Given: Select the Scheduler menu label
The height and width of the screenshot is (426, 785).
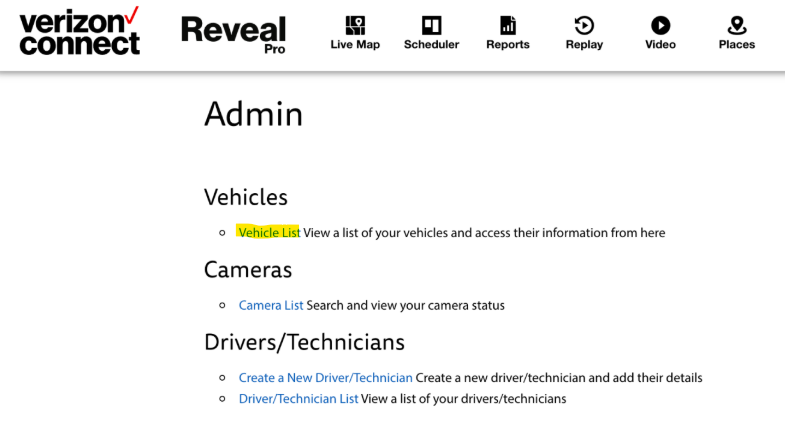Looking at the screenshot, I should click(x=432, y=45).
